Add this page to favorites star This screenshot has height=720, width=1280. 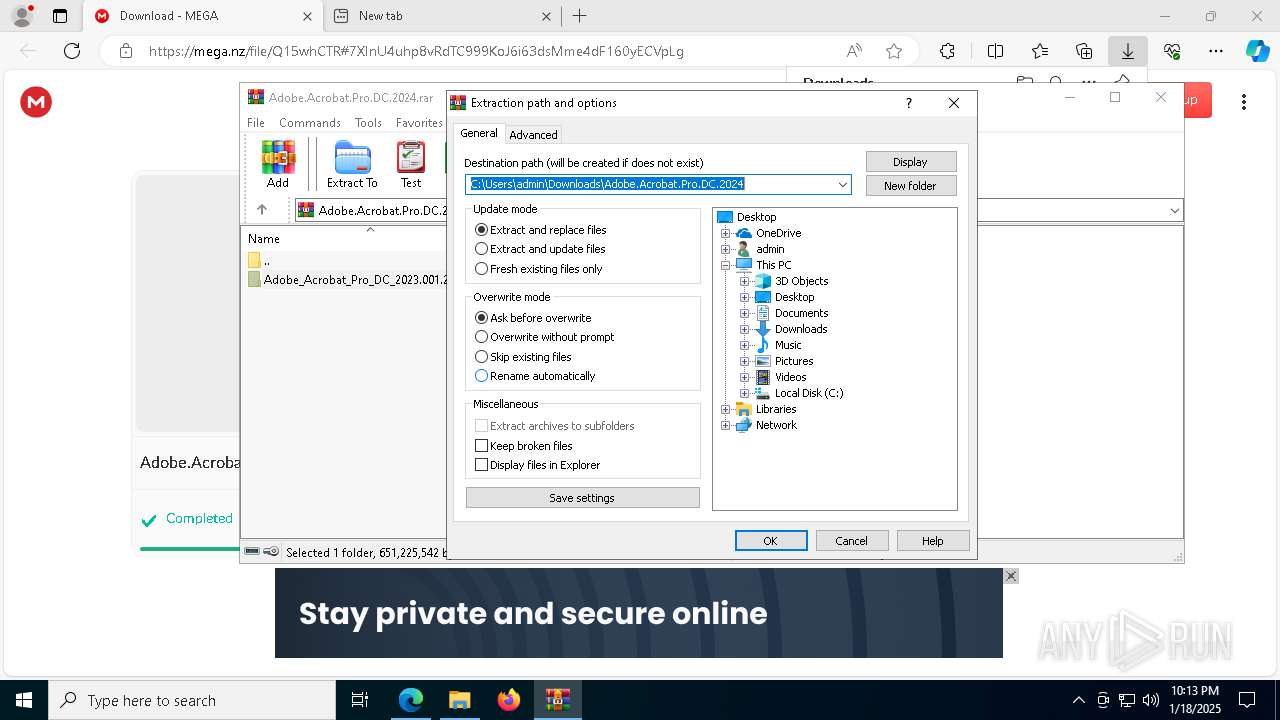[894, 51]
